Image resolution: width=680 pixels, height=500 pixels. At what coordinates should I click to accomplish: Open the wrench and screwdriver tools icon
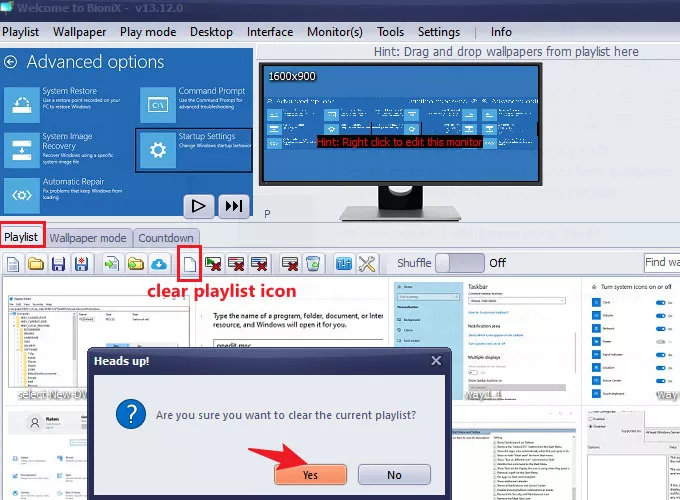pyautogui.click(x=367, y=264)
